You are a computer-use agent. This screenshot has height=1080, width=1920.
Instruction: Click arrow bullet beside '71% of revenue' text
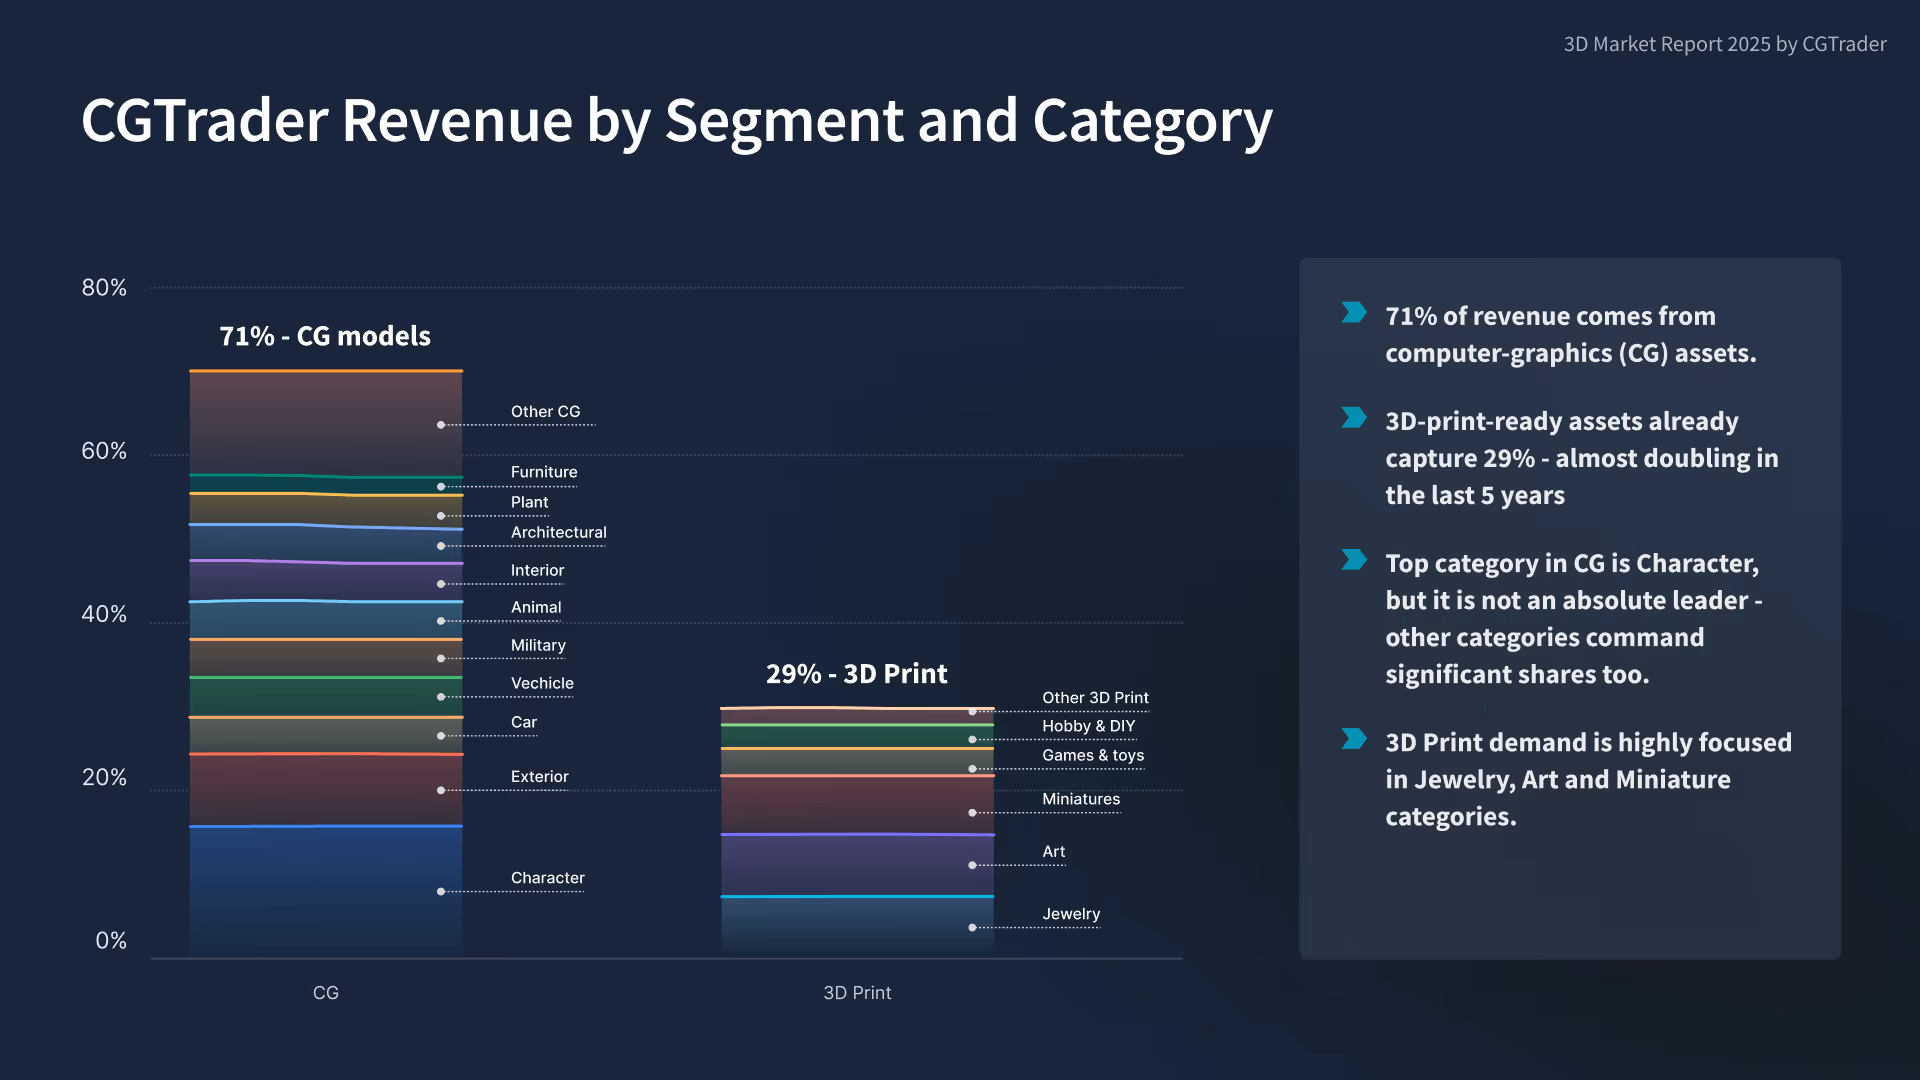tap(1354, 313)
